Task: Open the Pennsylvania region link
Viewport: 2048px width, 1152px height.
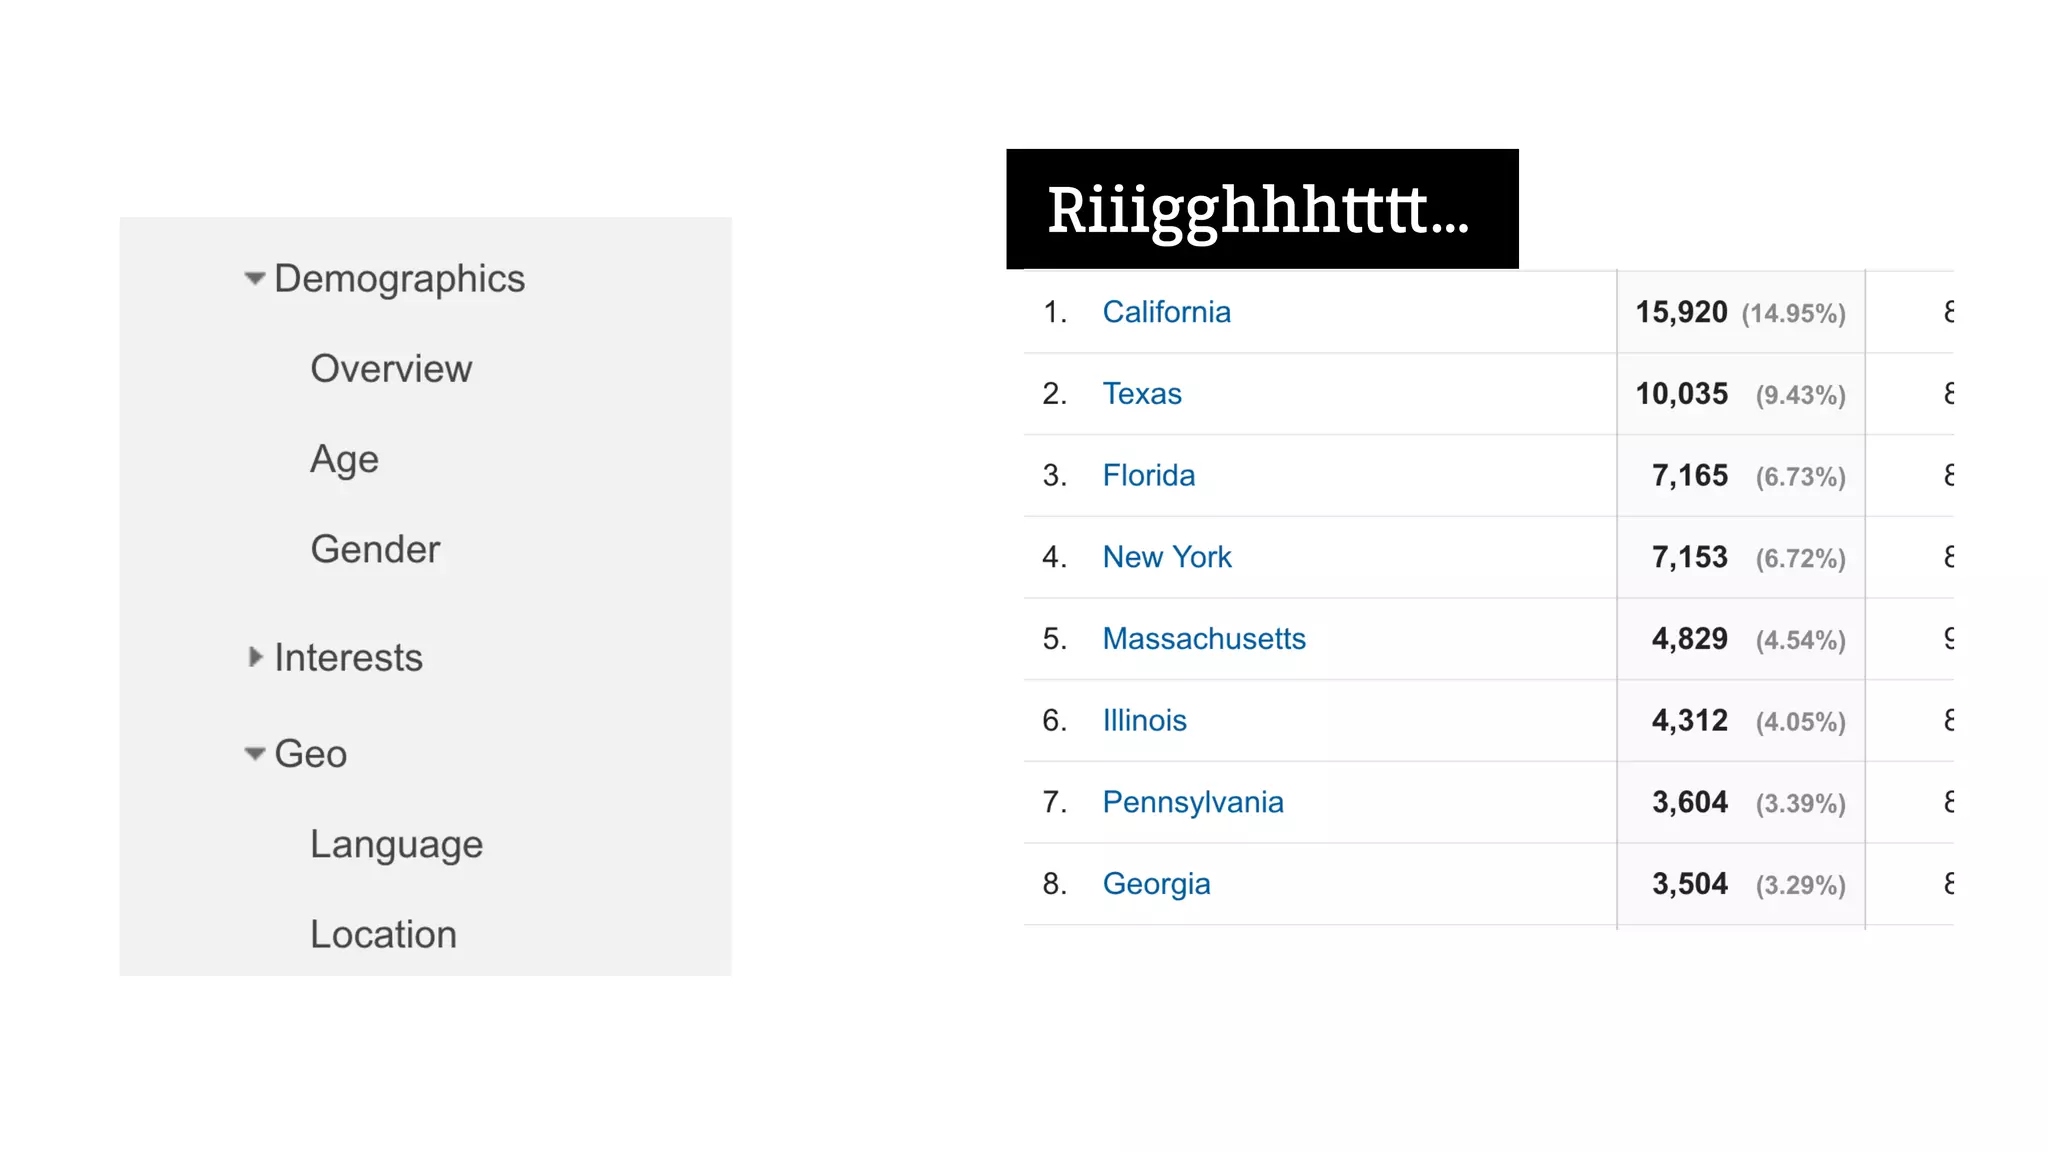Action: 1193,803
